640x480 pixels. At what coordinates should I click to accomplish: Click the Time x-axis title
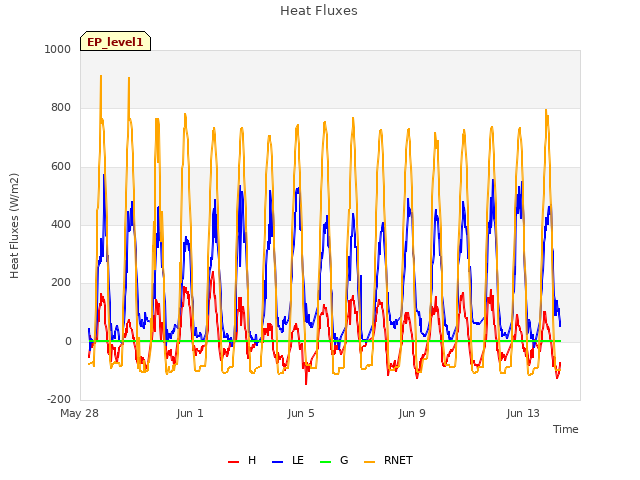(566, 429)
